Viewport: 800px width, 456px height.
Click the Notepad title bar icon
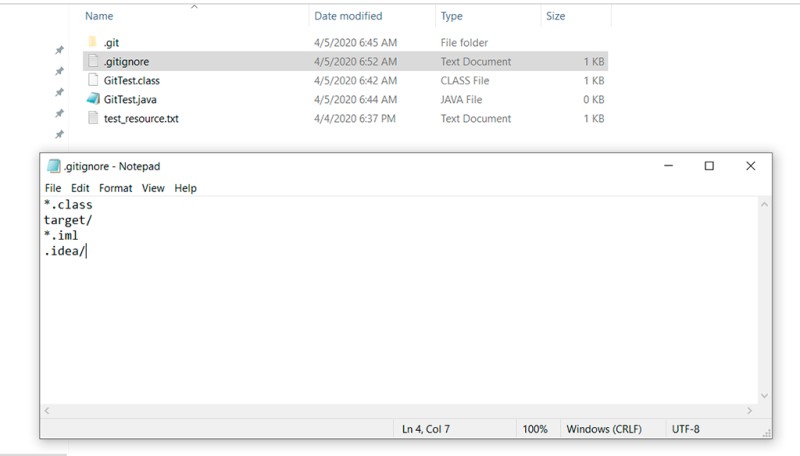[x=54, y=166]
